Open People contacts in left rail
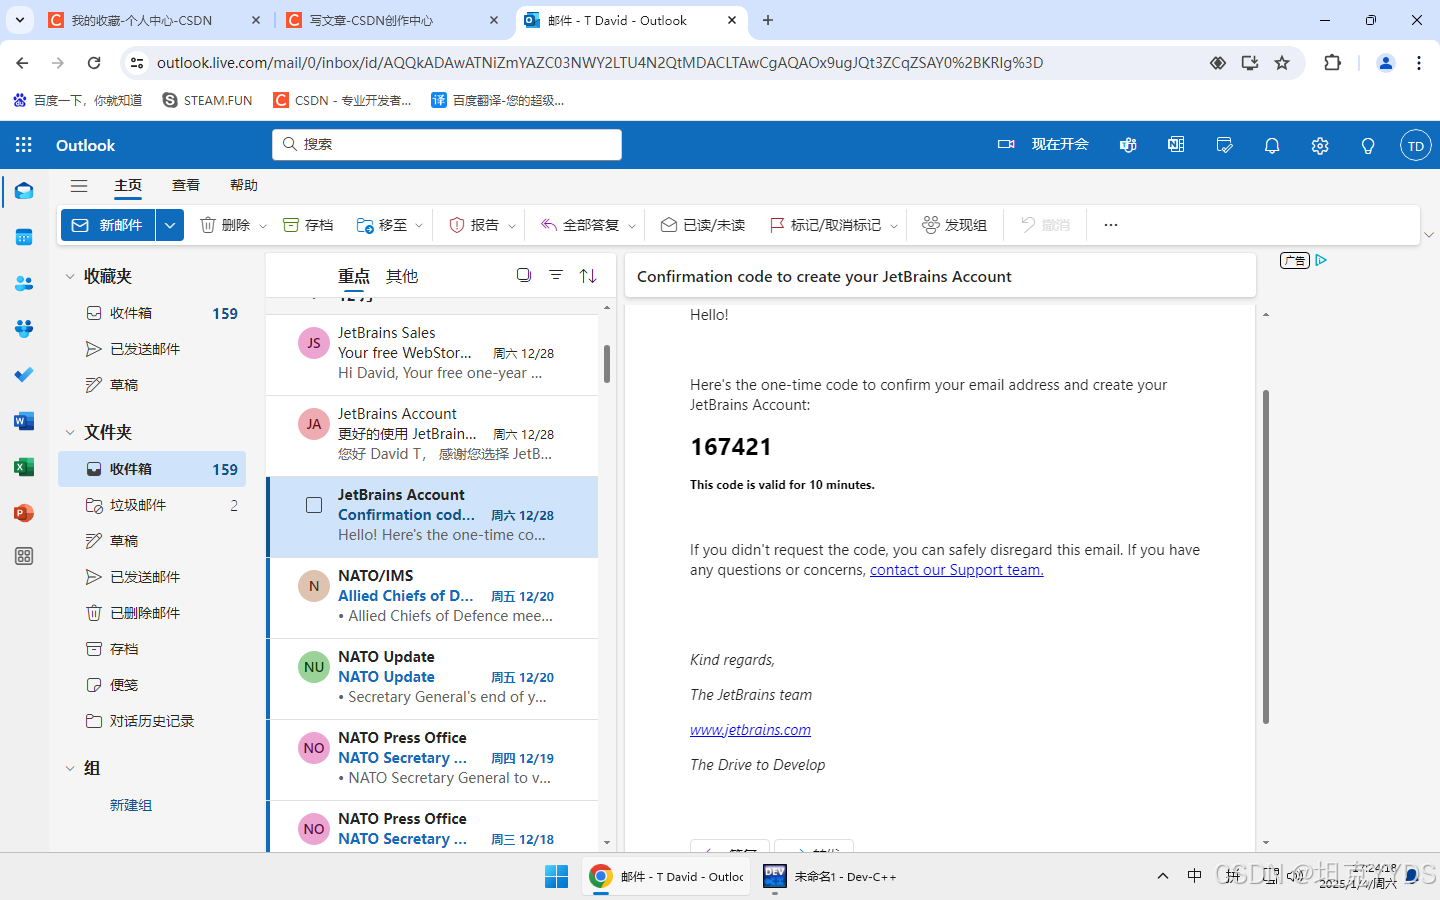Screen dimensions: 1440x900 pos(24,283)
